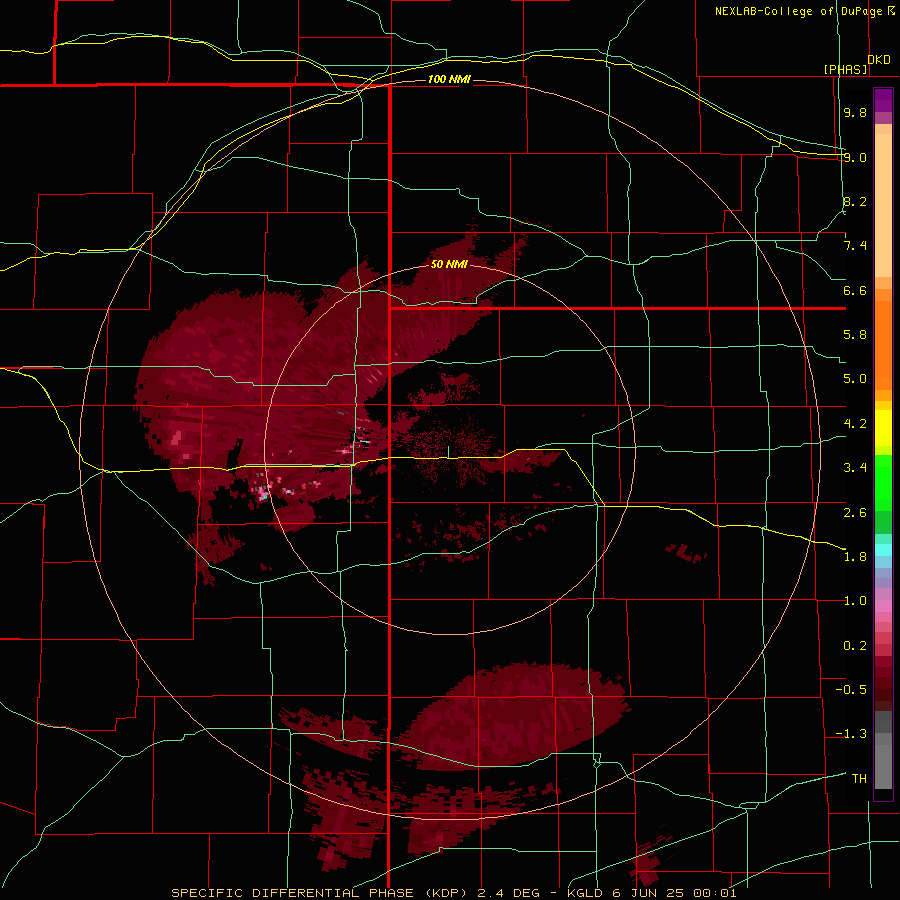Click the 8.2 value on the color scale
This screenshot has height=900, width=900.
(x=855, y=201)
